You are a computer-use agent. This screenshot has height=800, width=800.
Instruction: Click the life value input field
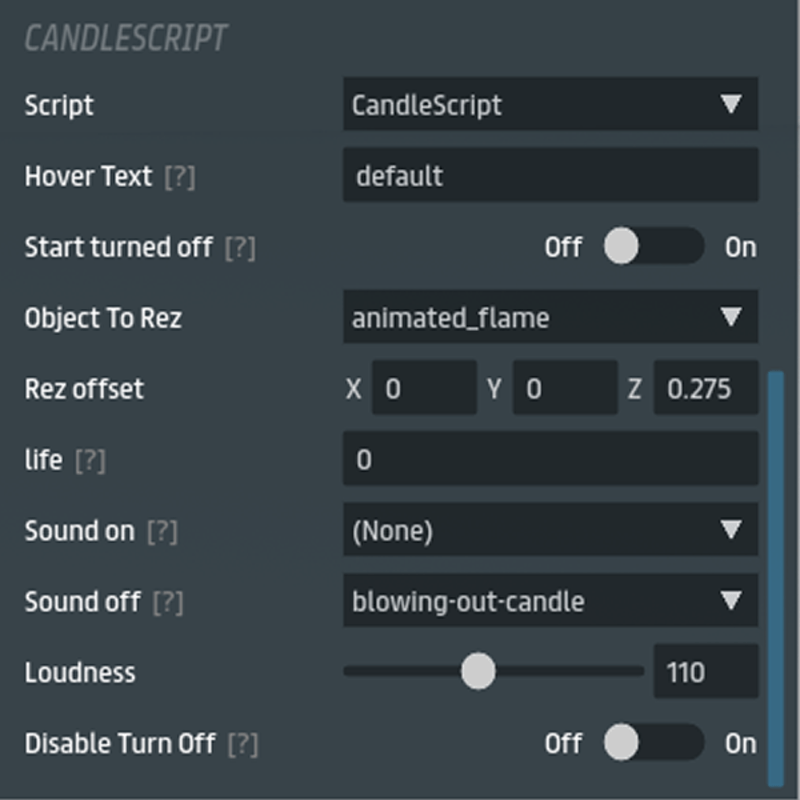550,460
